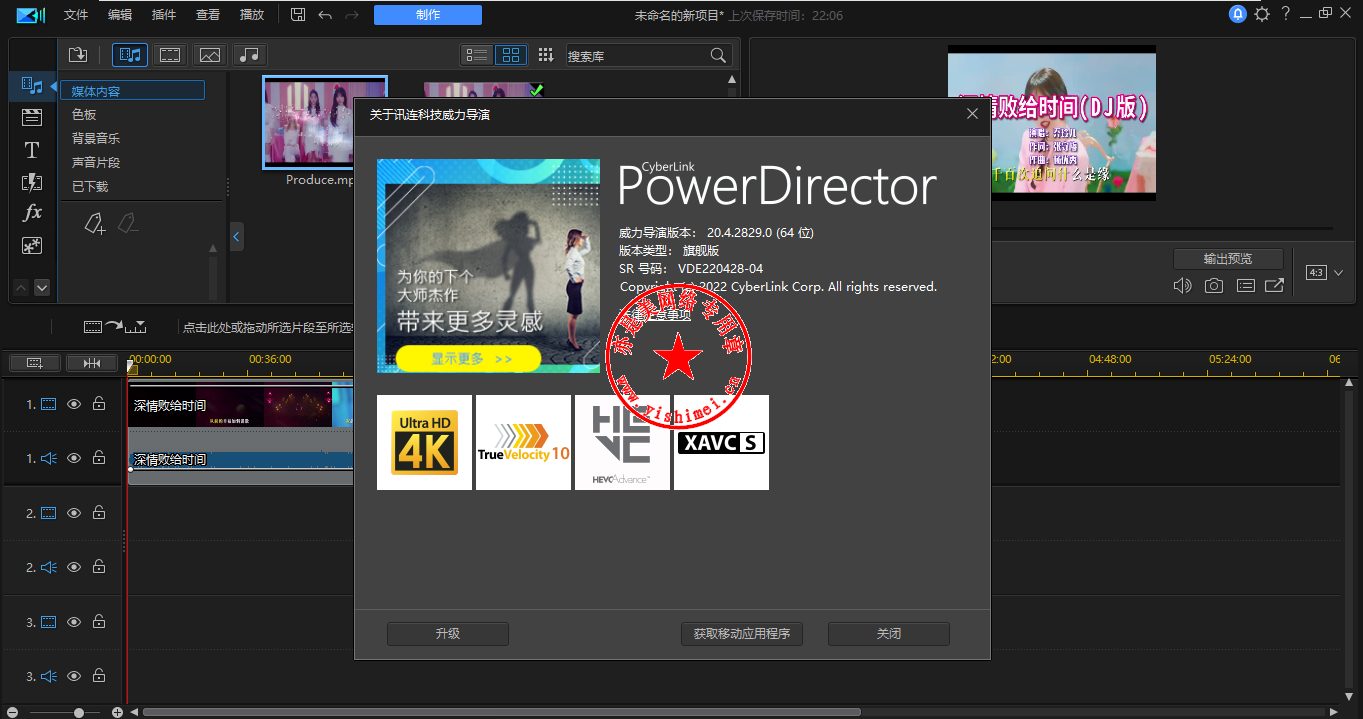
Task: Show all media filter icon
Action: point(130,54)
